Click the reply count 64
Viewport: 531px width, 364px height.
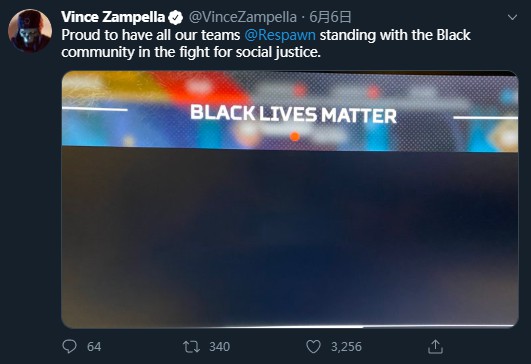click(94, 347)
